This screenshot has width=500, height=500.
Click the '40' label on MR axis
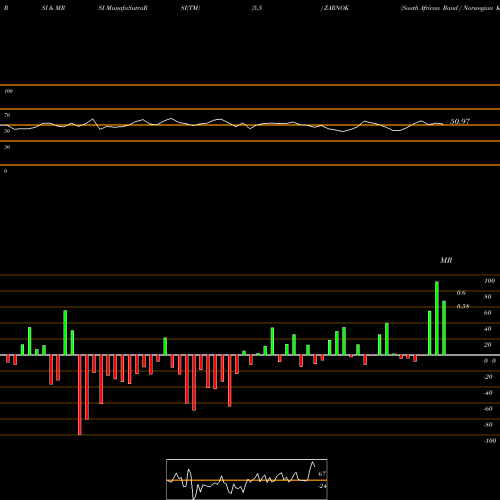(x=488, y=329)
